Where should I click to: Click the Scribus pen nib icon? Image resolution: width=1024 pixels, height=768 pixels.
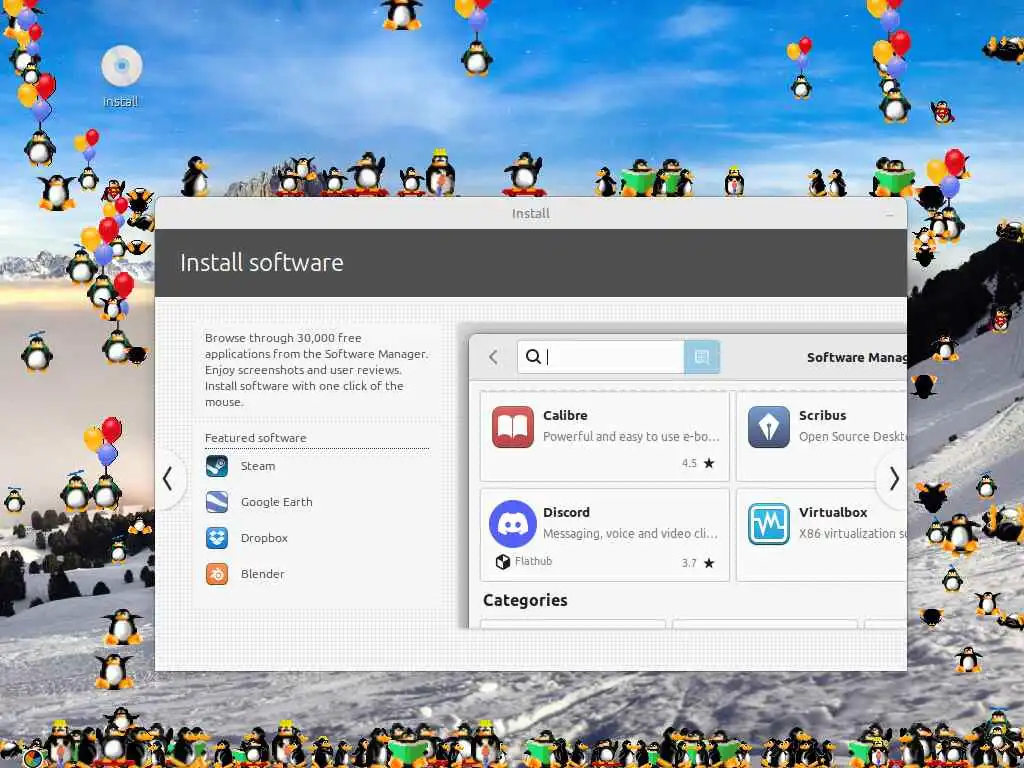pyautogui.click(x=769, y=427)
